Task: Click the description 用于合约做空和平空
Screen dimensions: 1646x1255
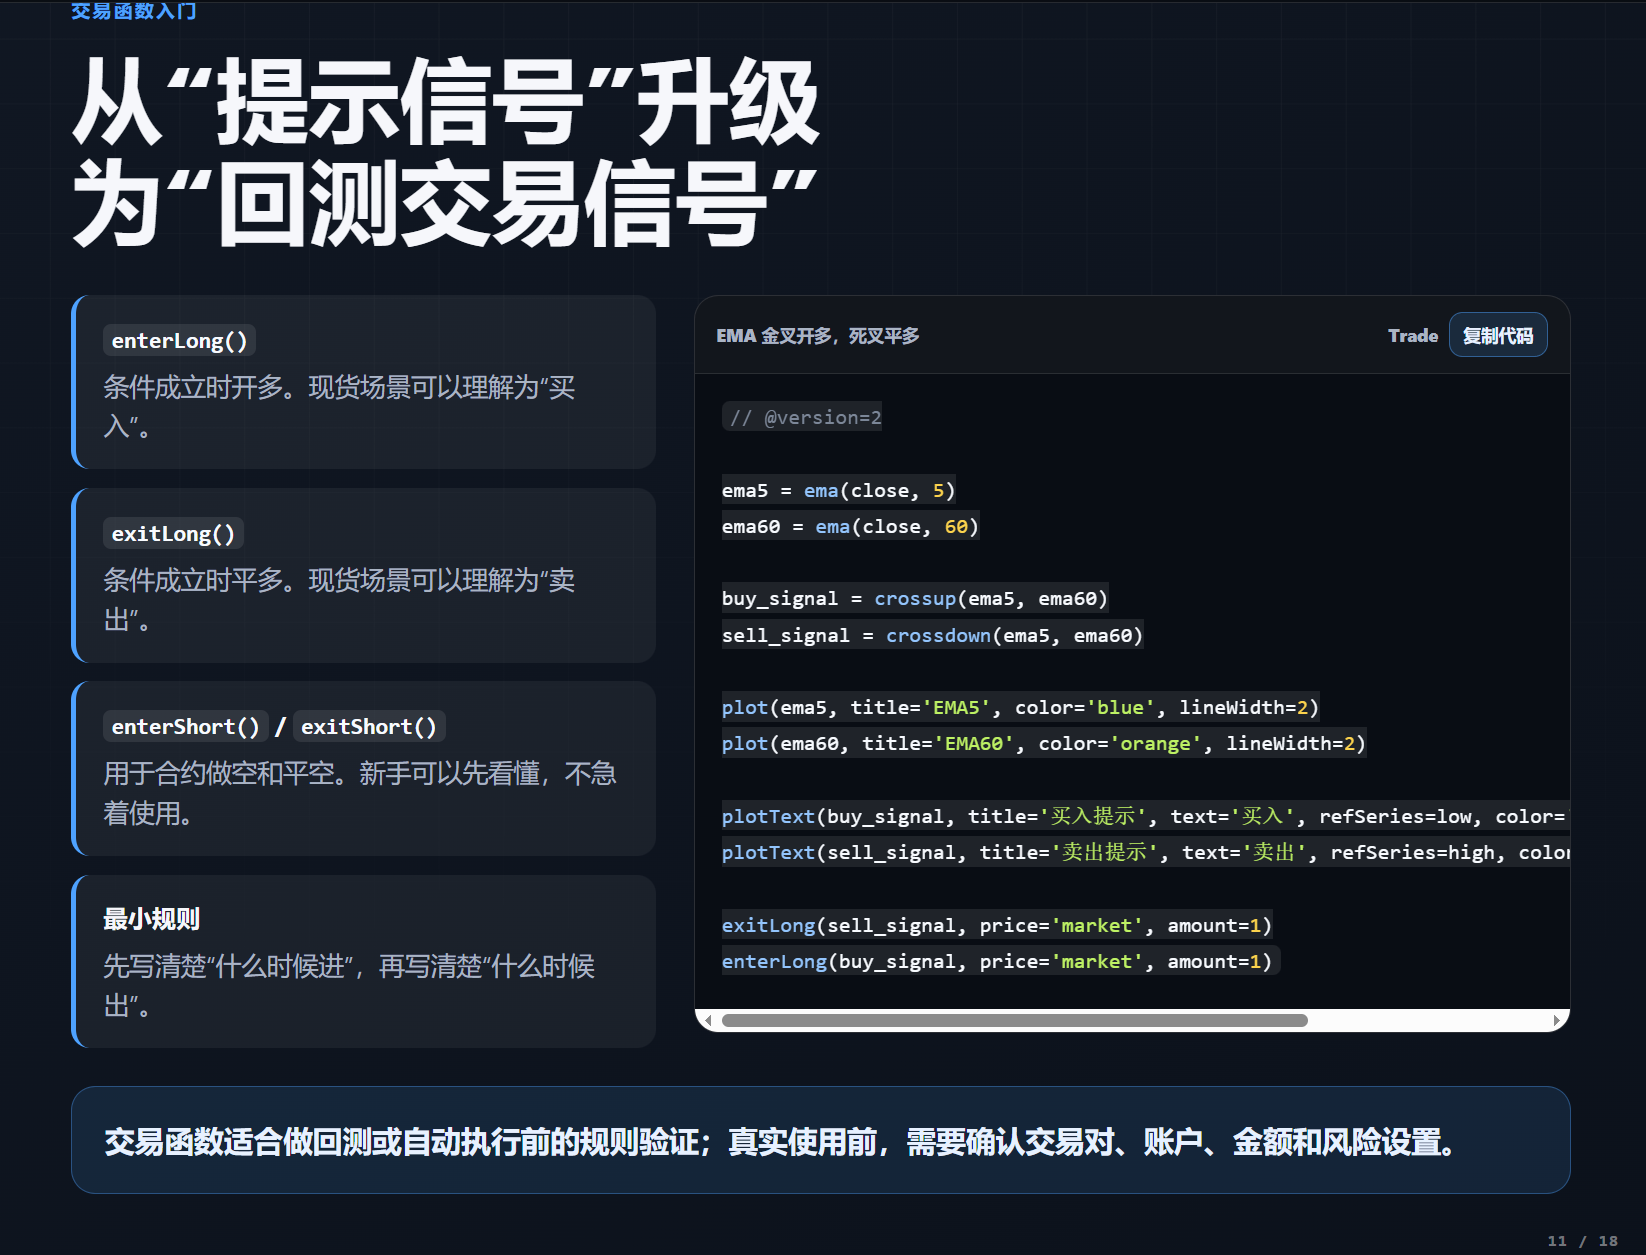Action: click(360, 793)
